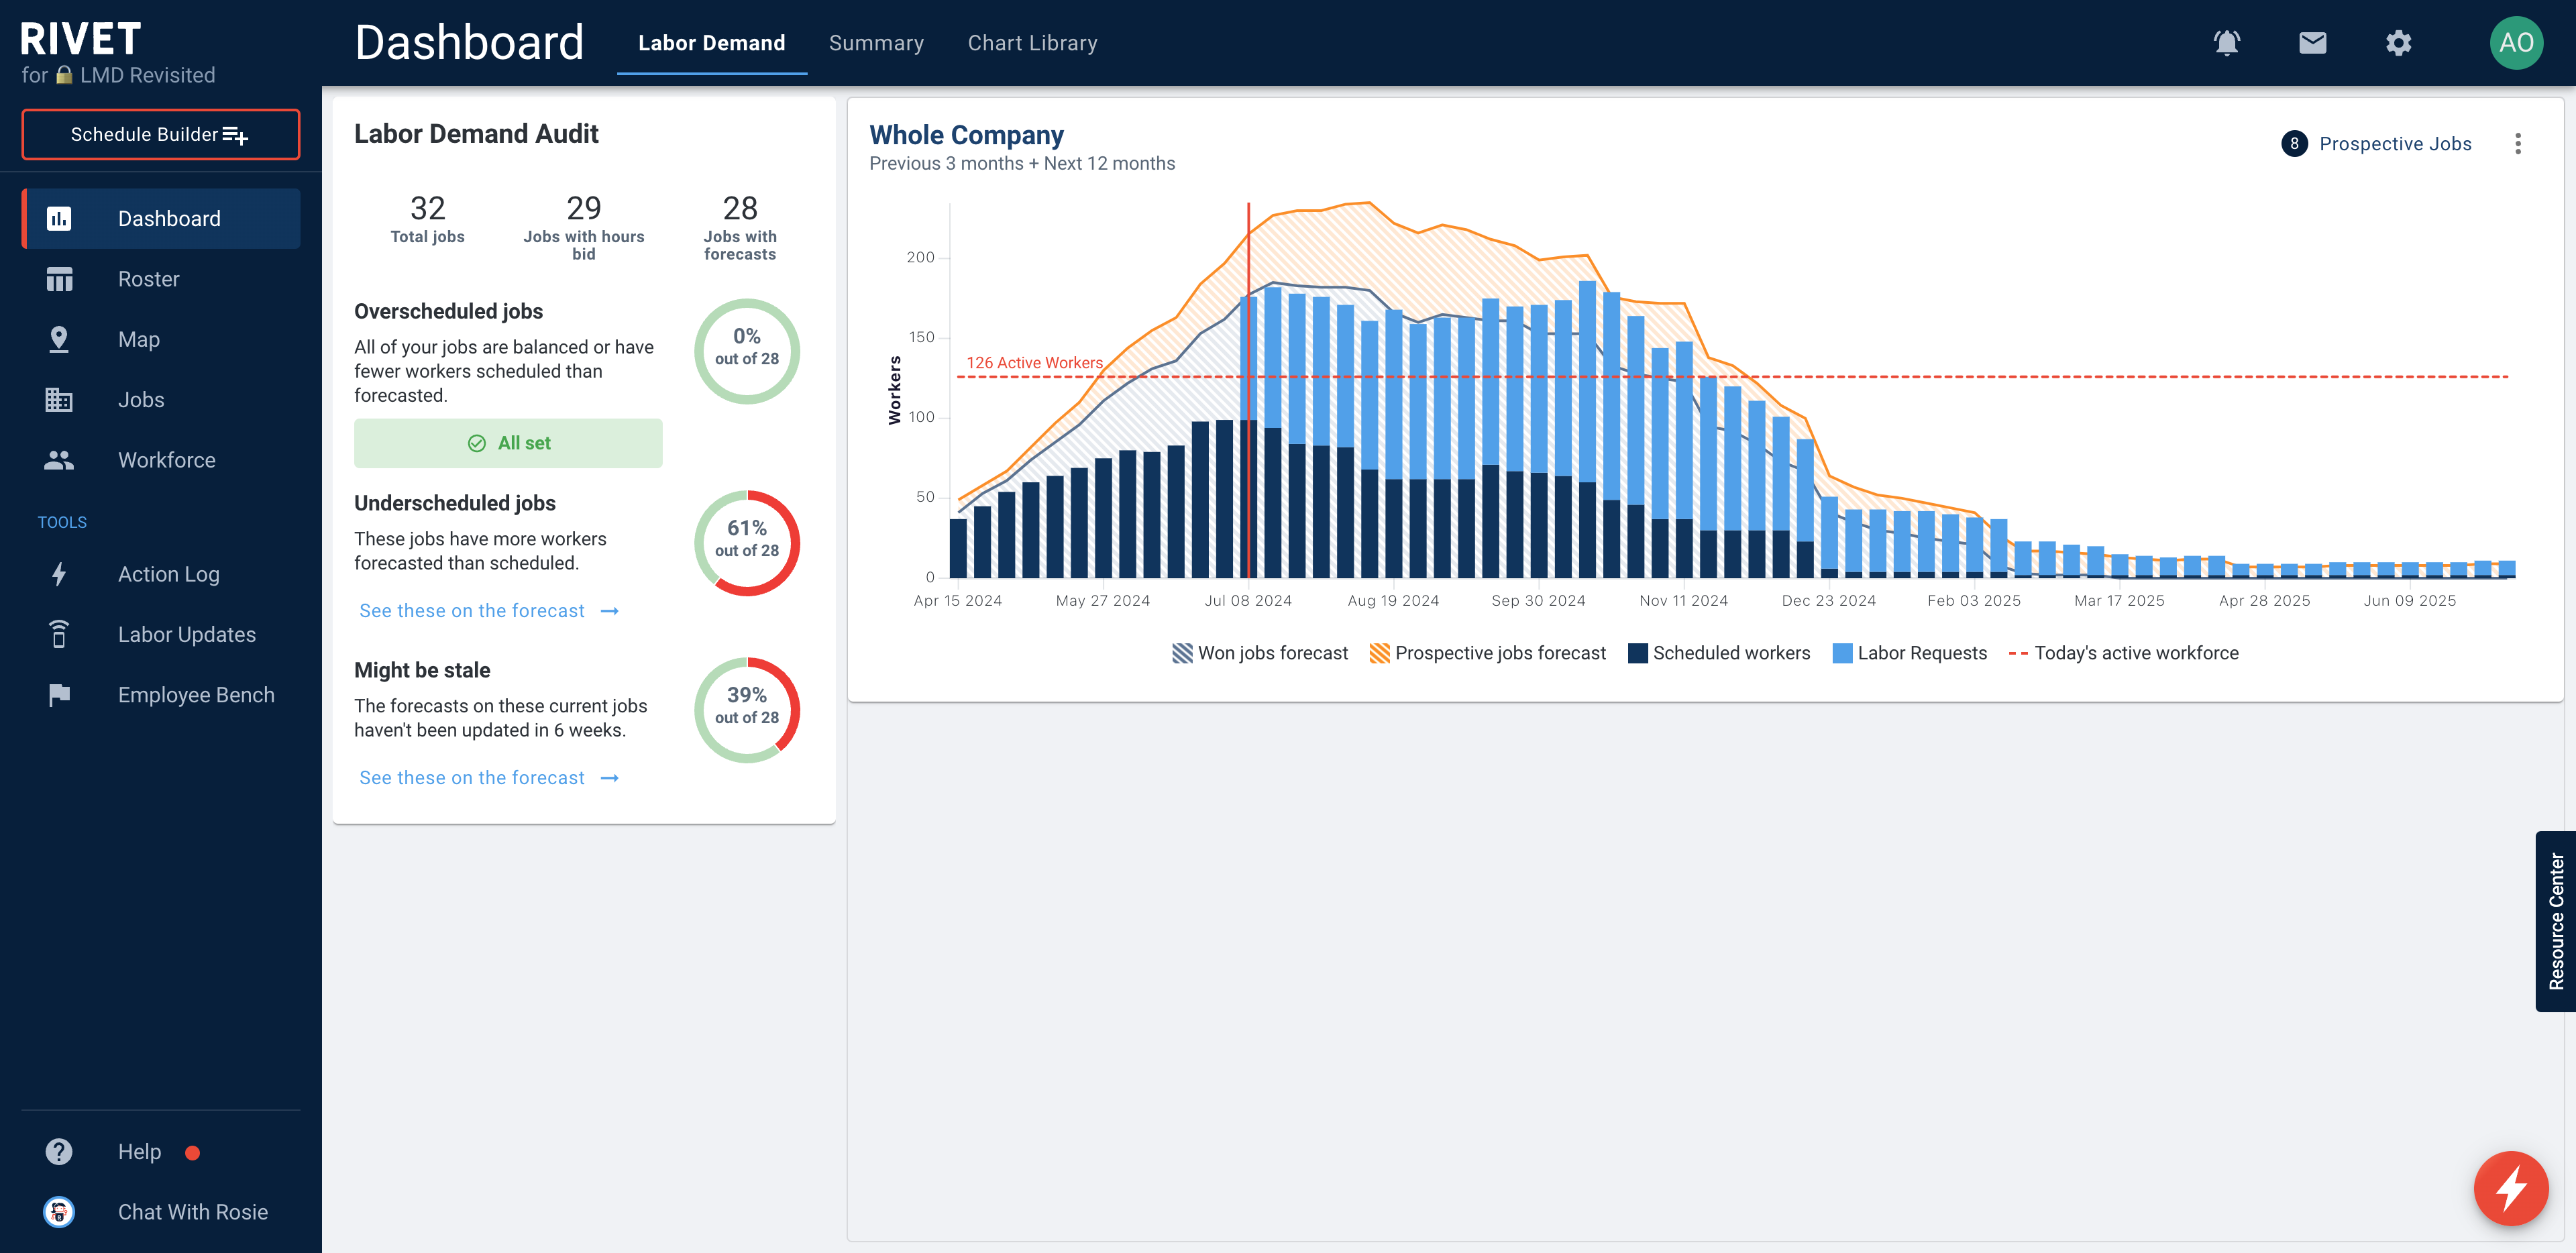Open Workforce from the sidebar

tap(161, 460)
